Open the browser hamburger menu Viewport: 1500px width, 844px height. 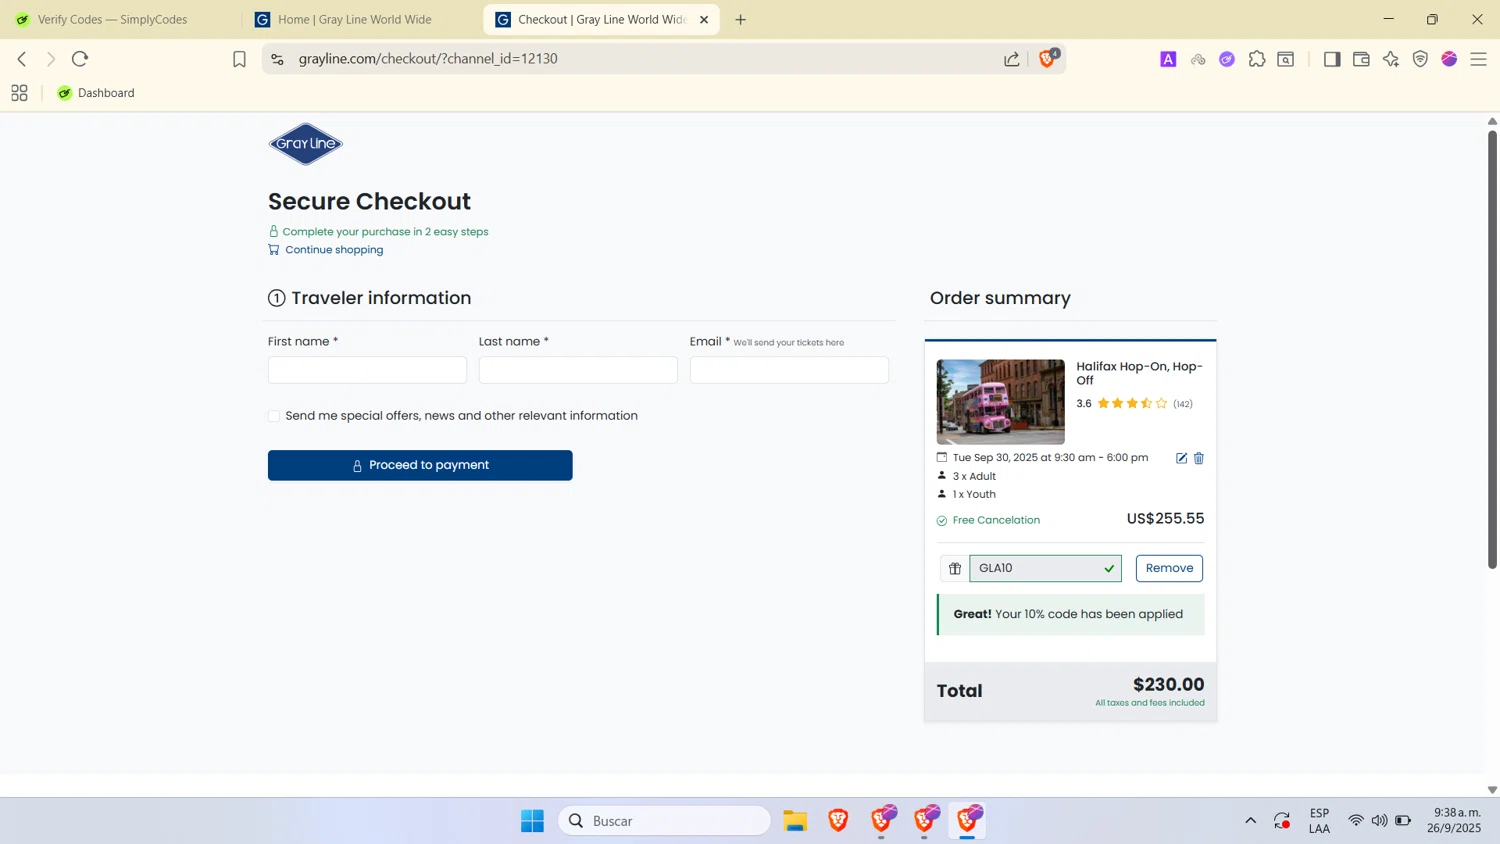(x=1479, y=59)
